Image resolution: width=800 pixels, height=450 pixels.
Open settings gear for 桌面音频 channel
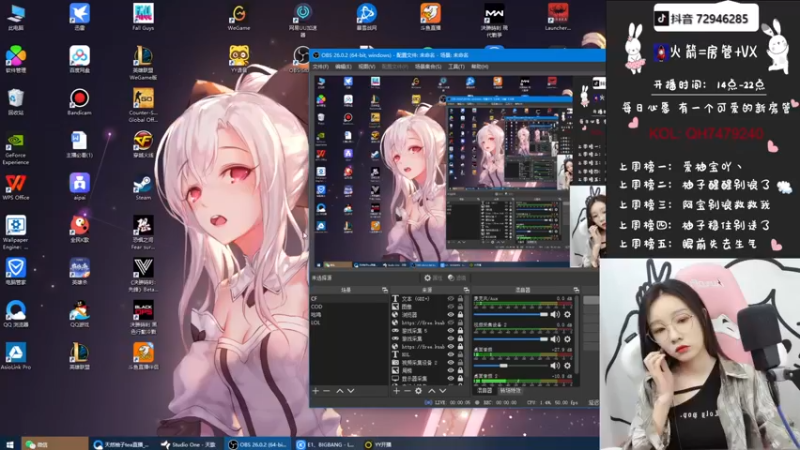coord(567,365)
